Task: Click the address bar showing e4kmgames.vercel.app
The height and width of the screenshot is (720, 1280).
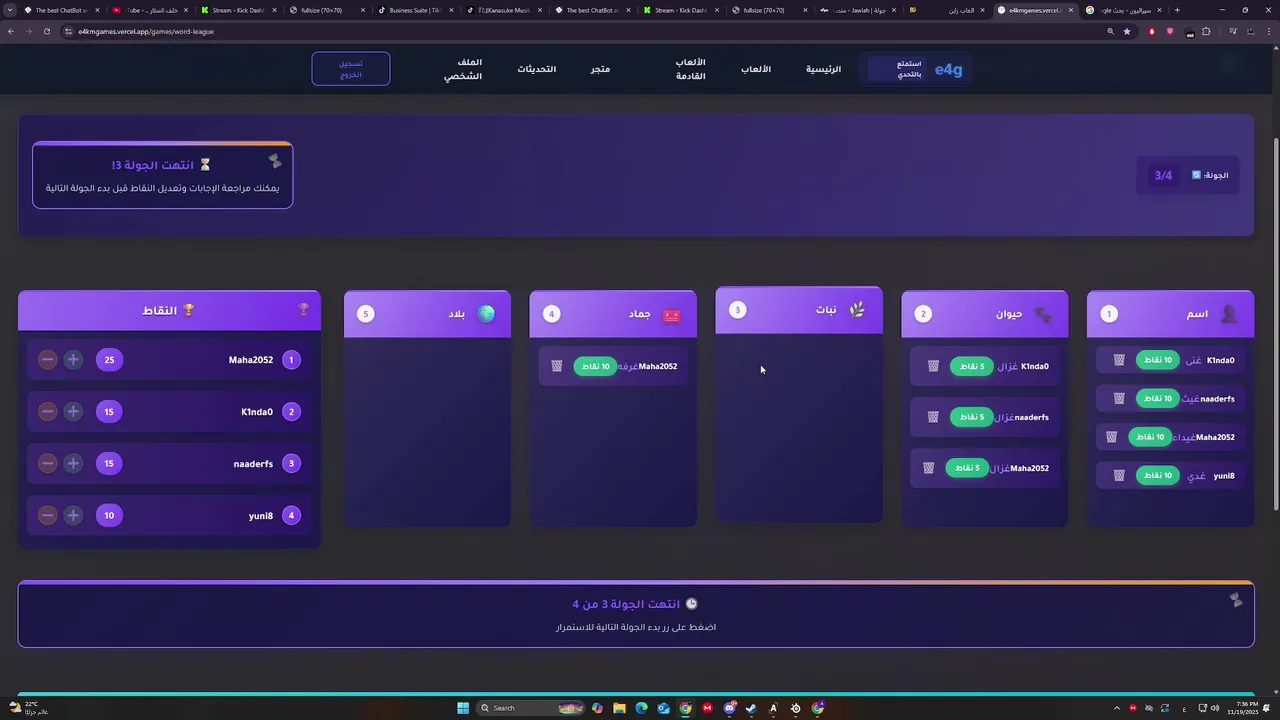Action: [580, 31]
